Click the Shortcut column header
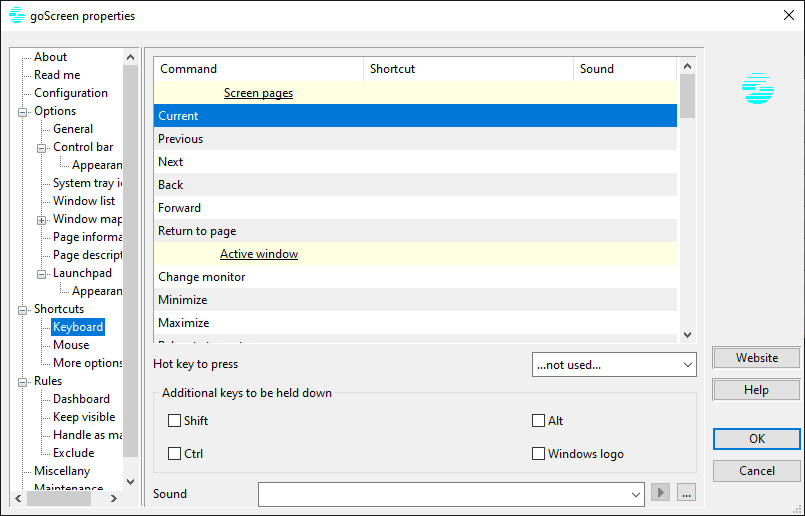 [468, 69]
